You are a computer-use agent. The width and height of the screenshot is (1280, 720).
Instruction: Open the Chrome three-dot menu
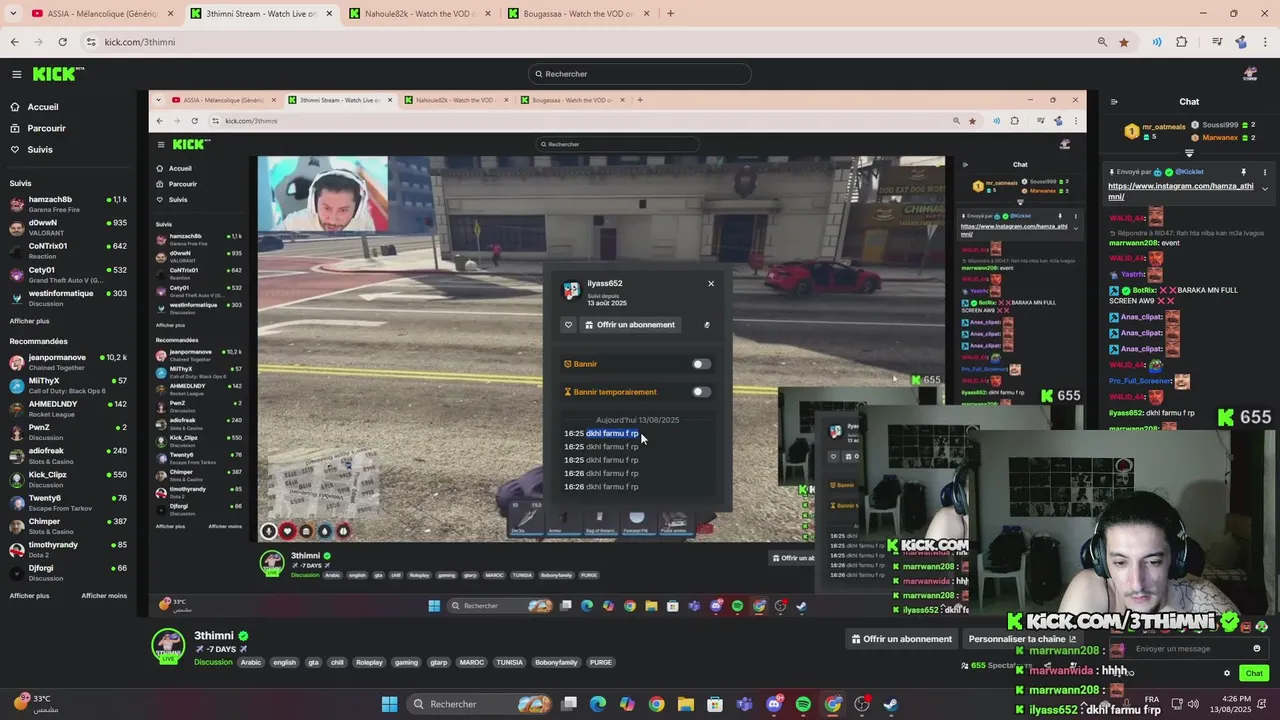(x=1265, y=42)
